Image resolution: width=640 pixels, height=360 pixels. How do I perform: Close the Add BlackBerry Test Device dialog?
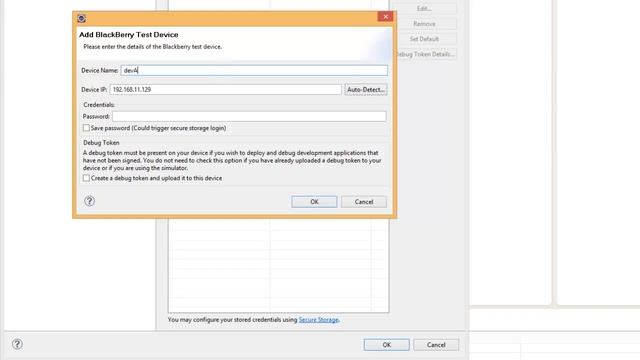385,17
